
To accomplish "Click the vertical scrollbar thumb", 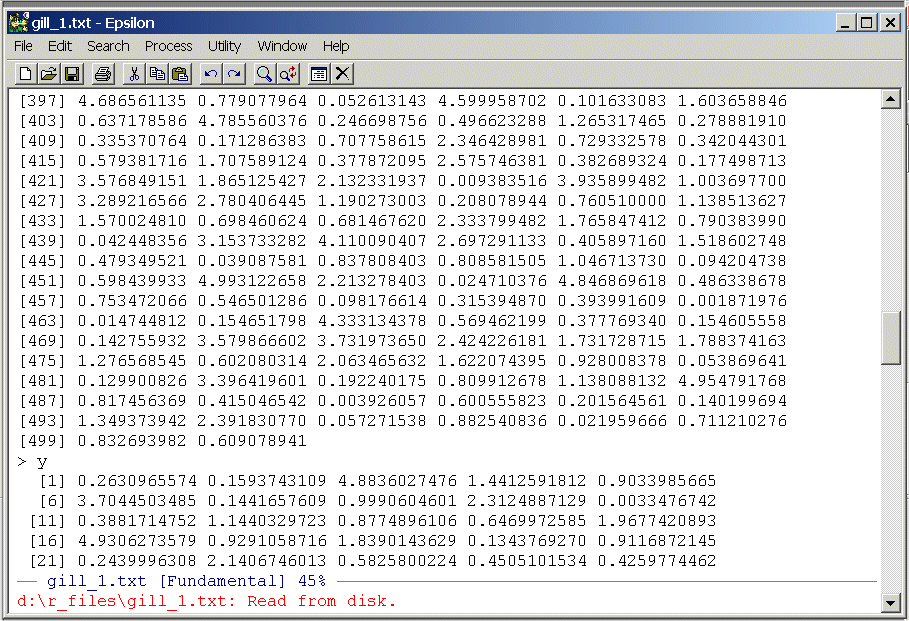I will pyautogui.click(x=891, y=338).
